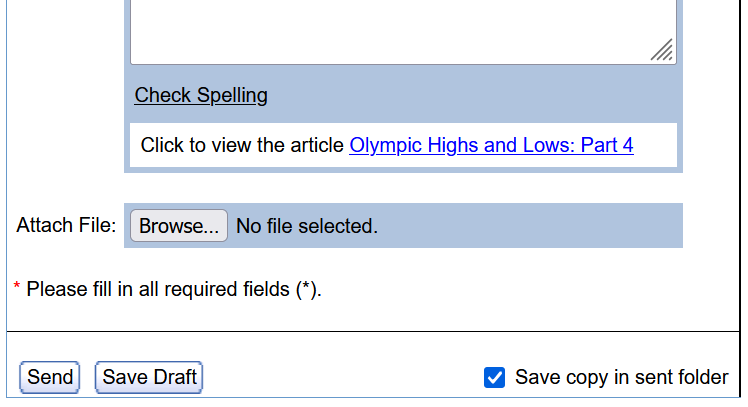This screenshot has height=407, width=748.
Task: Open the Olympic Highs and Lows: Part 4 article
Action: (x=491, y=145)
